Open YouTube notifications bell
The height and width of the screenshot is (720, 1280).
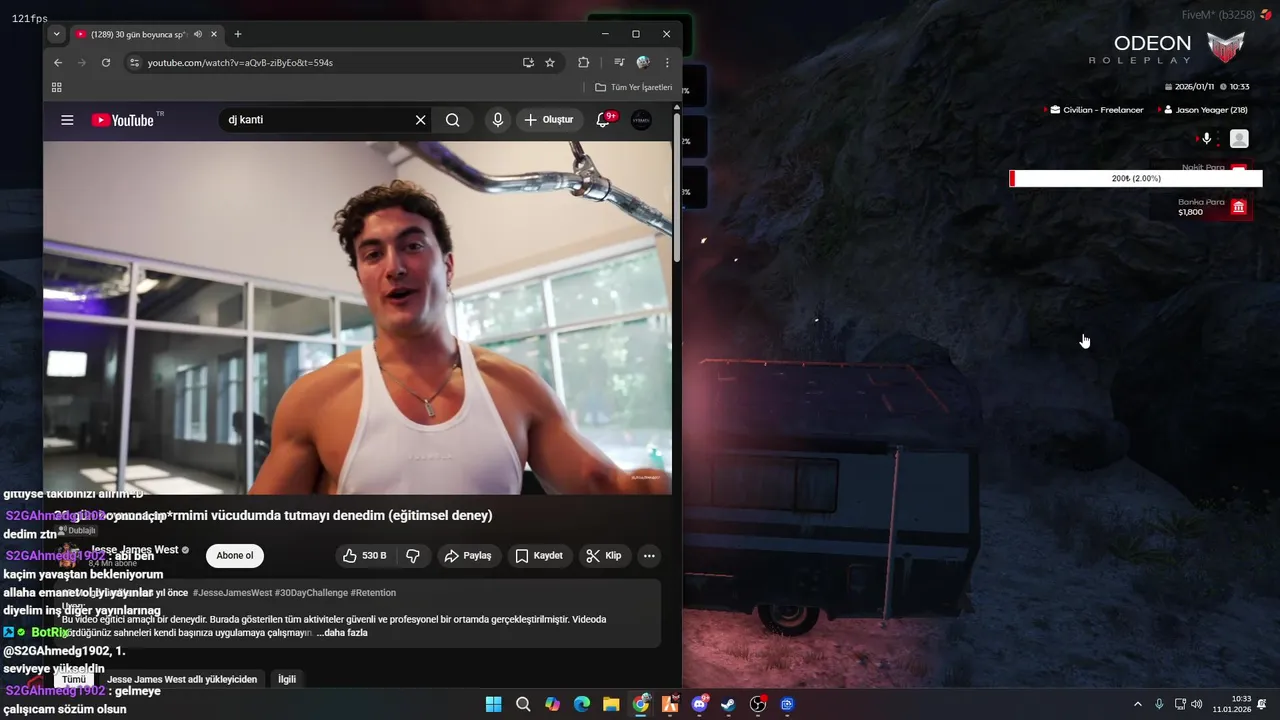tap(603, 120)
